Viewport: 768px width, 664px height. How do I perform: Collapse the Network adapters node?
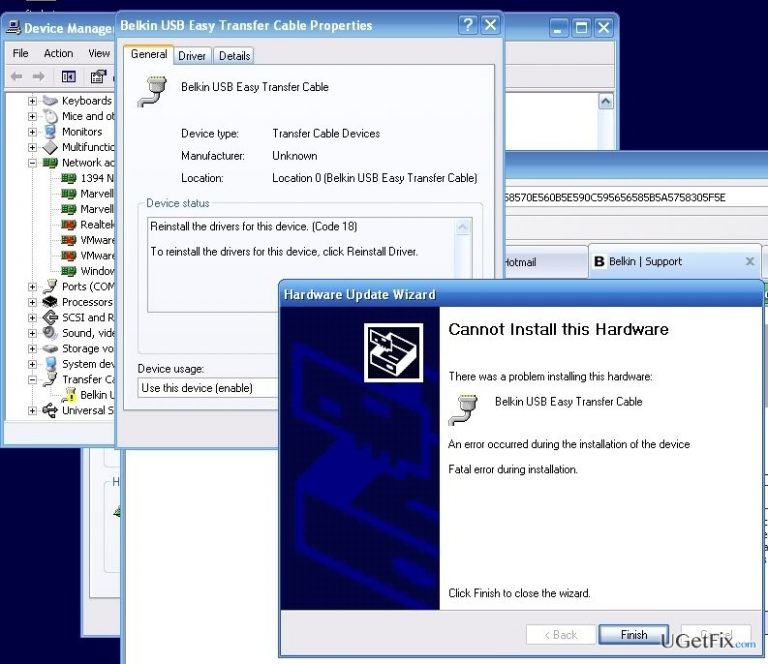32,163
